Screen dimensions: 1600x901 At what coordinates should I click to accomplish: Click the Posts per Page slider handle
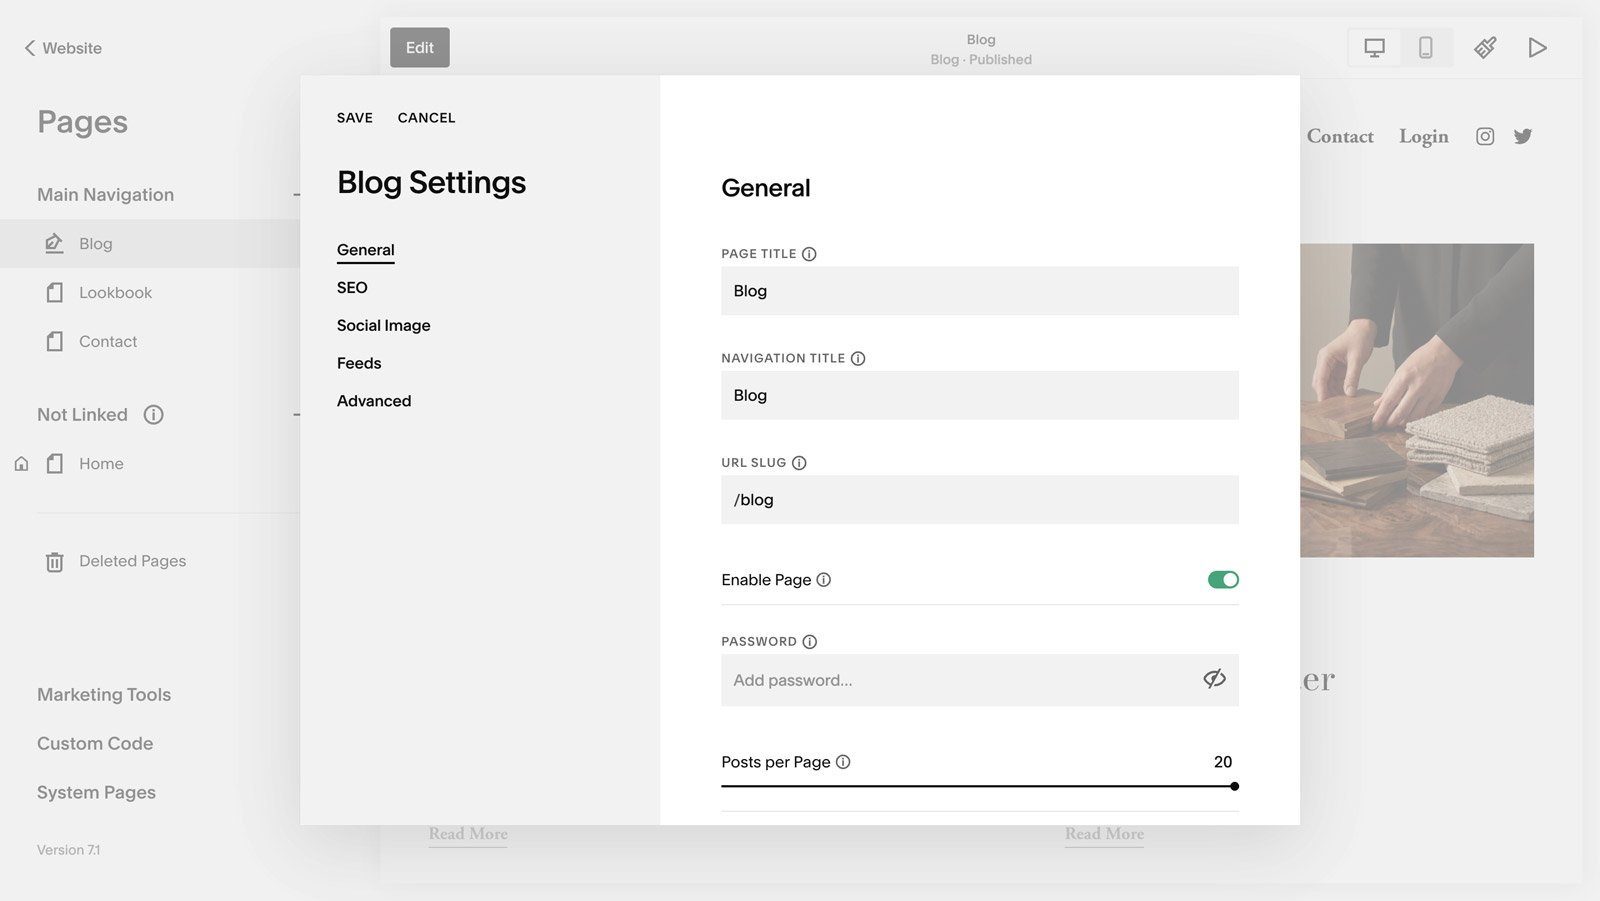(1235, 787)
